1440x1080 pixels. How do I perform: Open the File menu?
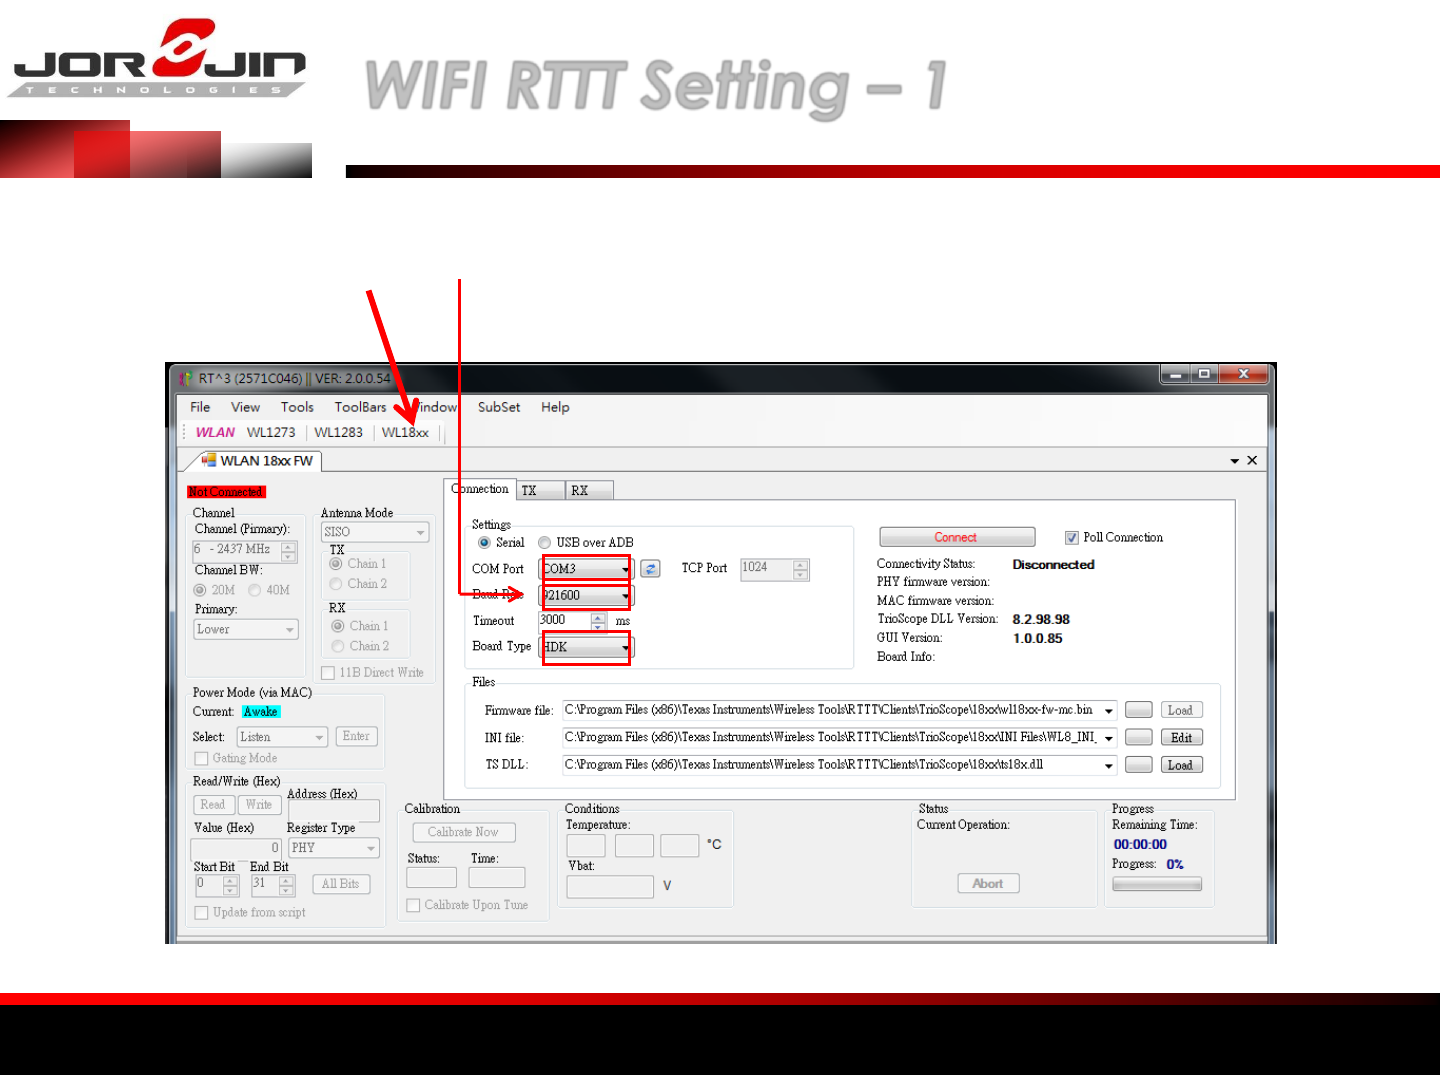point(200,407)
